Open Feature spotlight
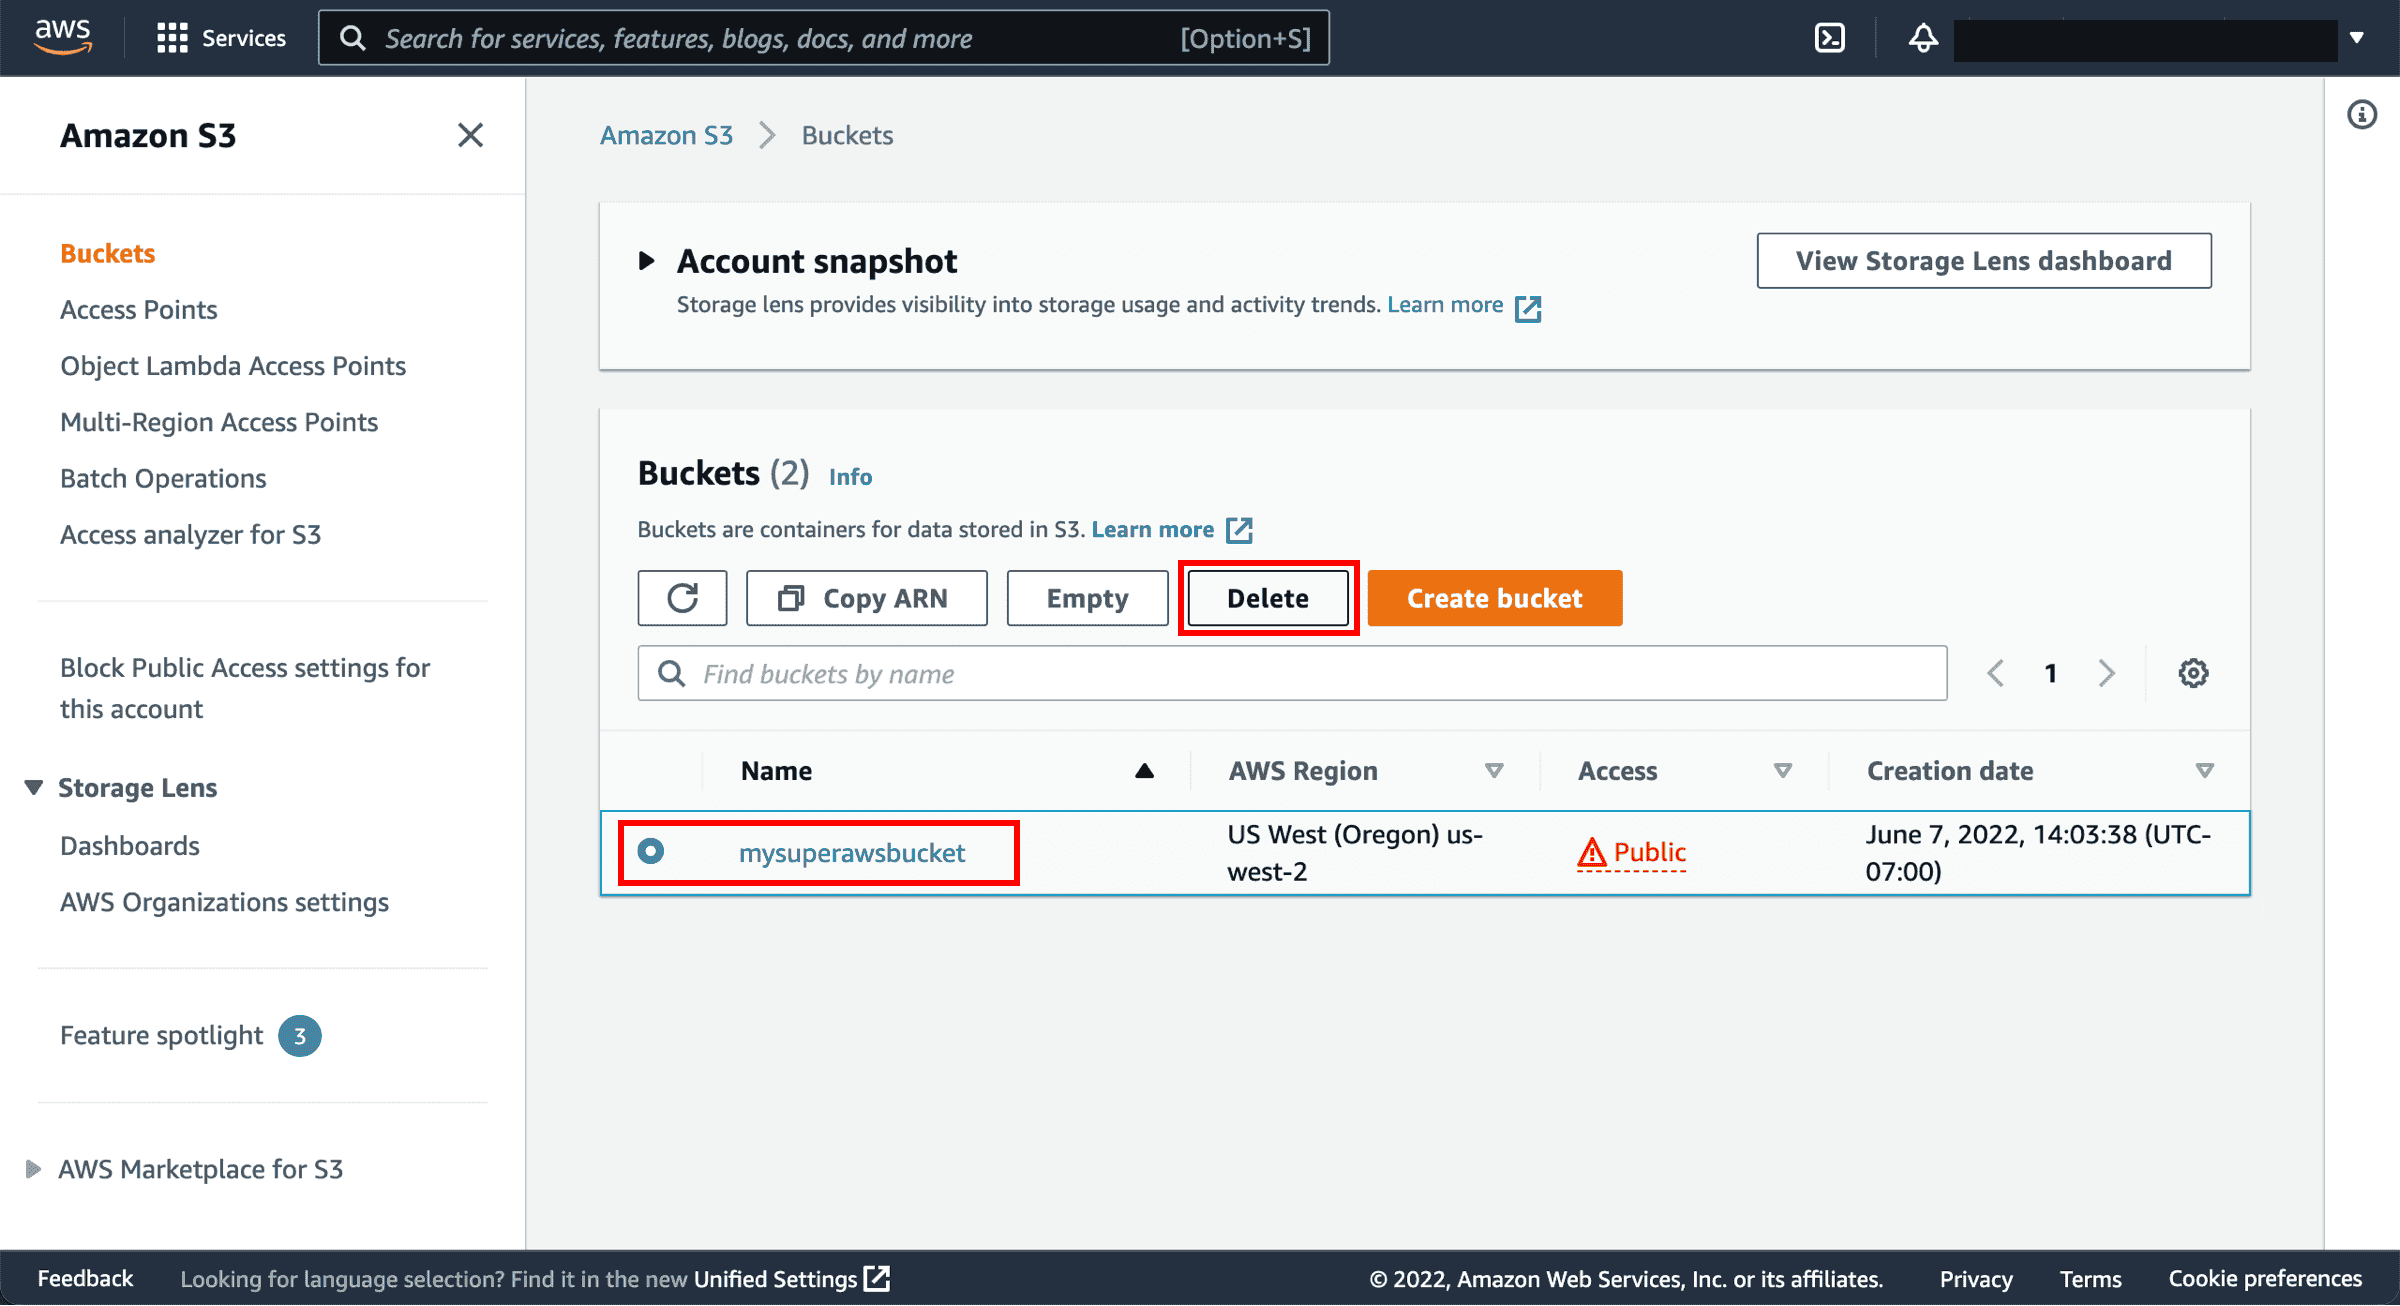 tap(162, 1035)
